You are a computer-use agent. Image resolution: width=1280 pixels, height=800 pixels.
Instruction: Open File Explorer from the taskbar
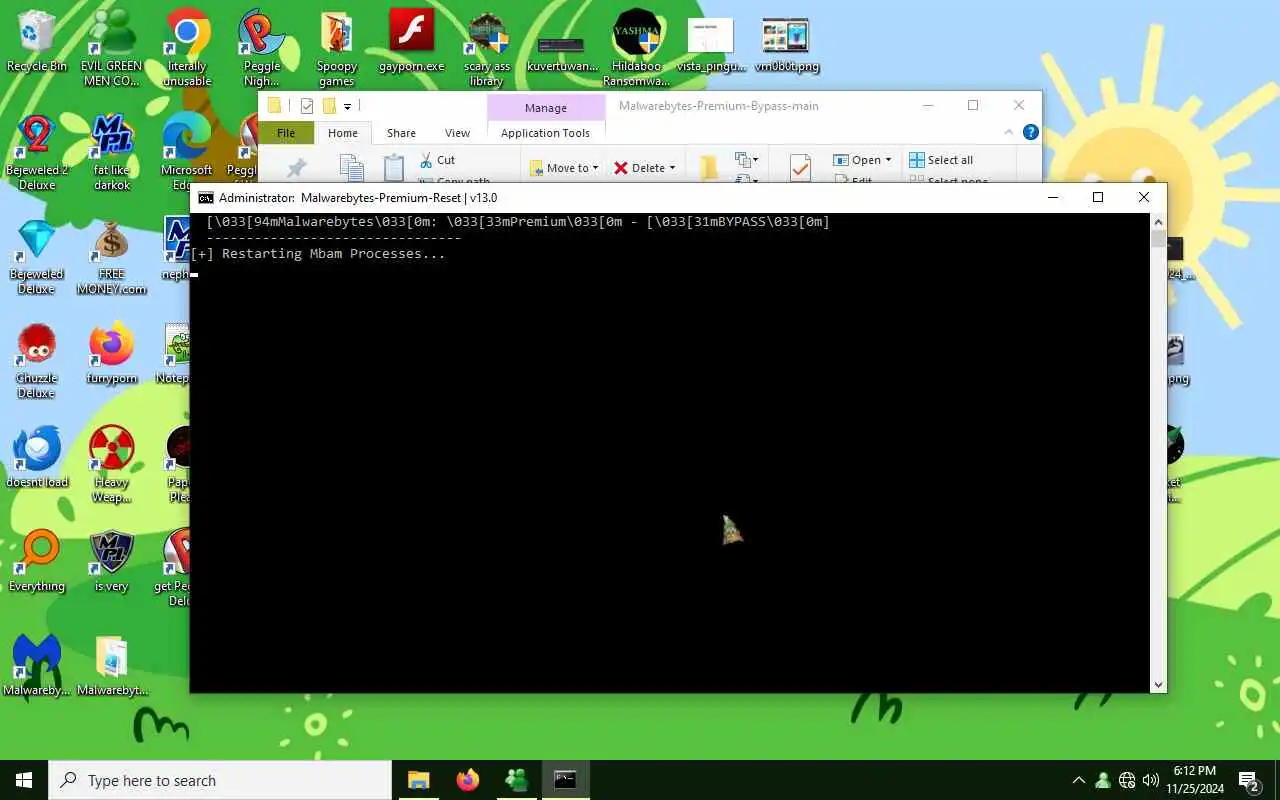point(418,780)
